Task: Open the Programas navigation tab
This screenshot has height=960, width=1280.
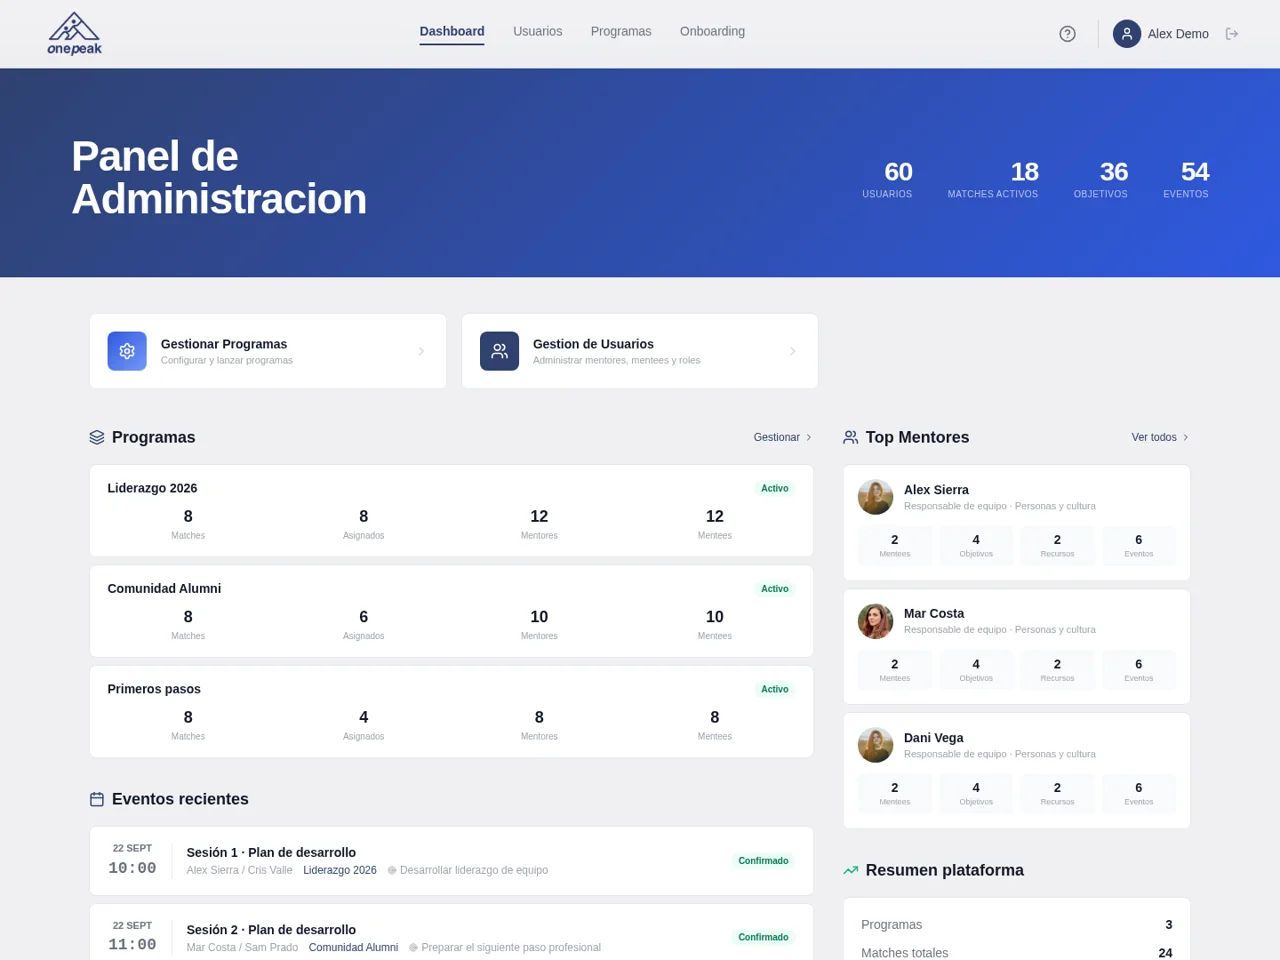Action: point(621,32)
